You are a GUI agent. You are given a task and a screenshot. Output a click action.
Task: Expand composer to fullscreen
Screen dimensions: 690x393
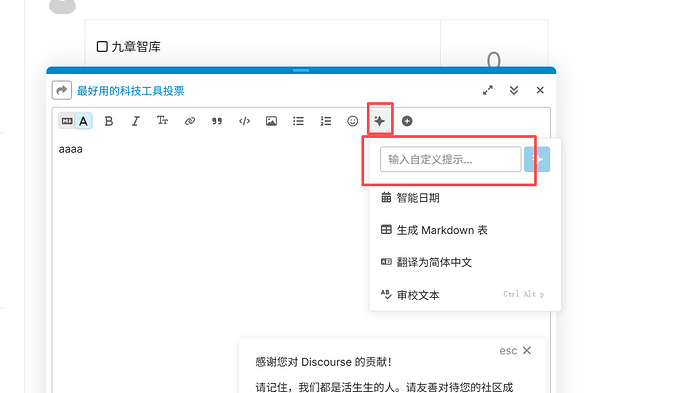tap(488, 90)
